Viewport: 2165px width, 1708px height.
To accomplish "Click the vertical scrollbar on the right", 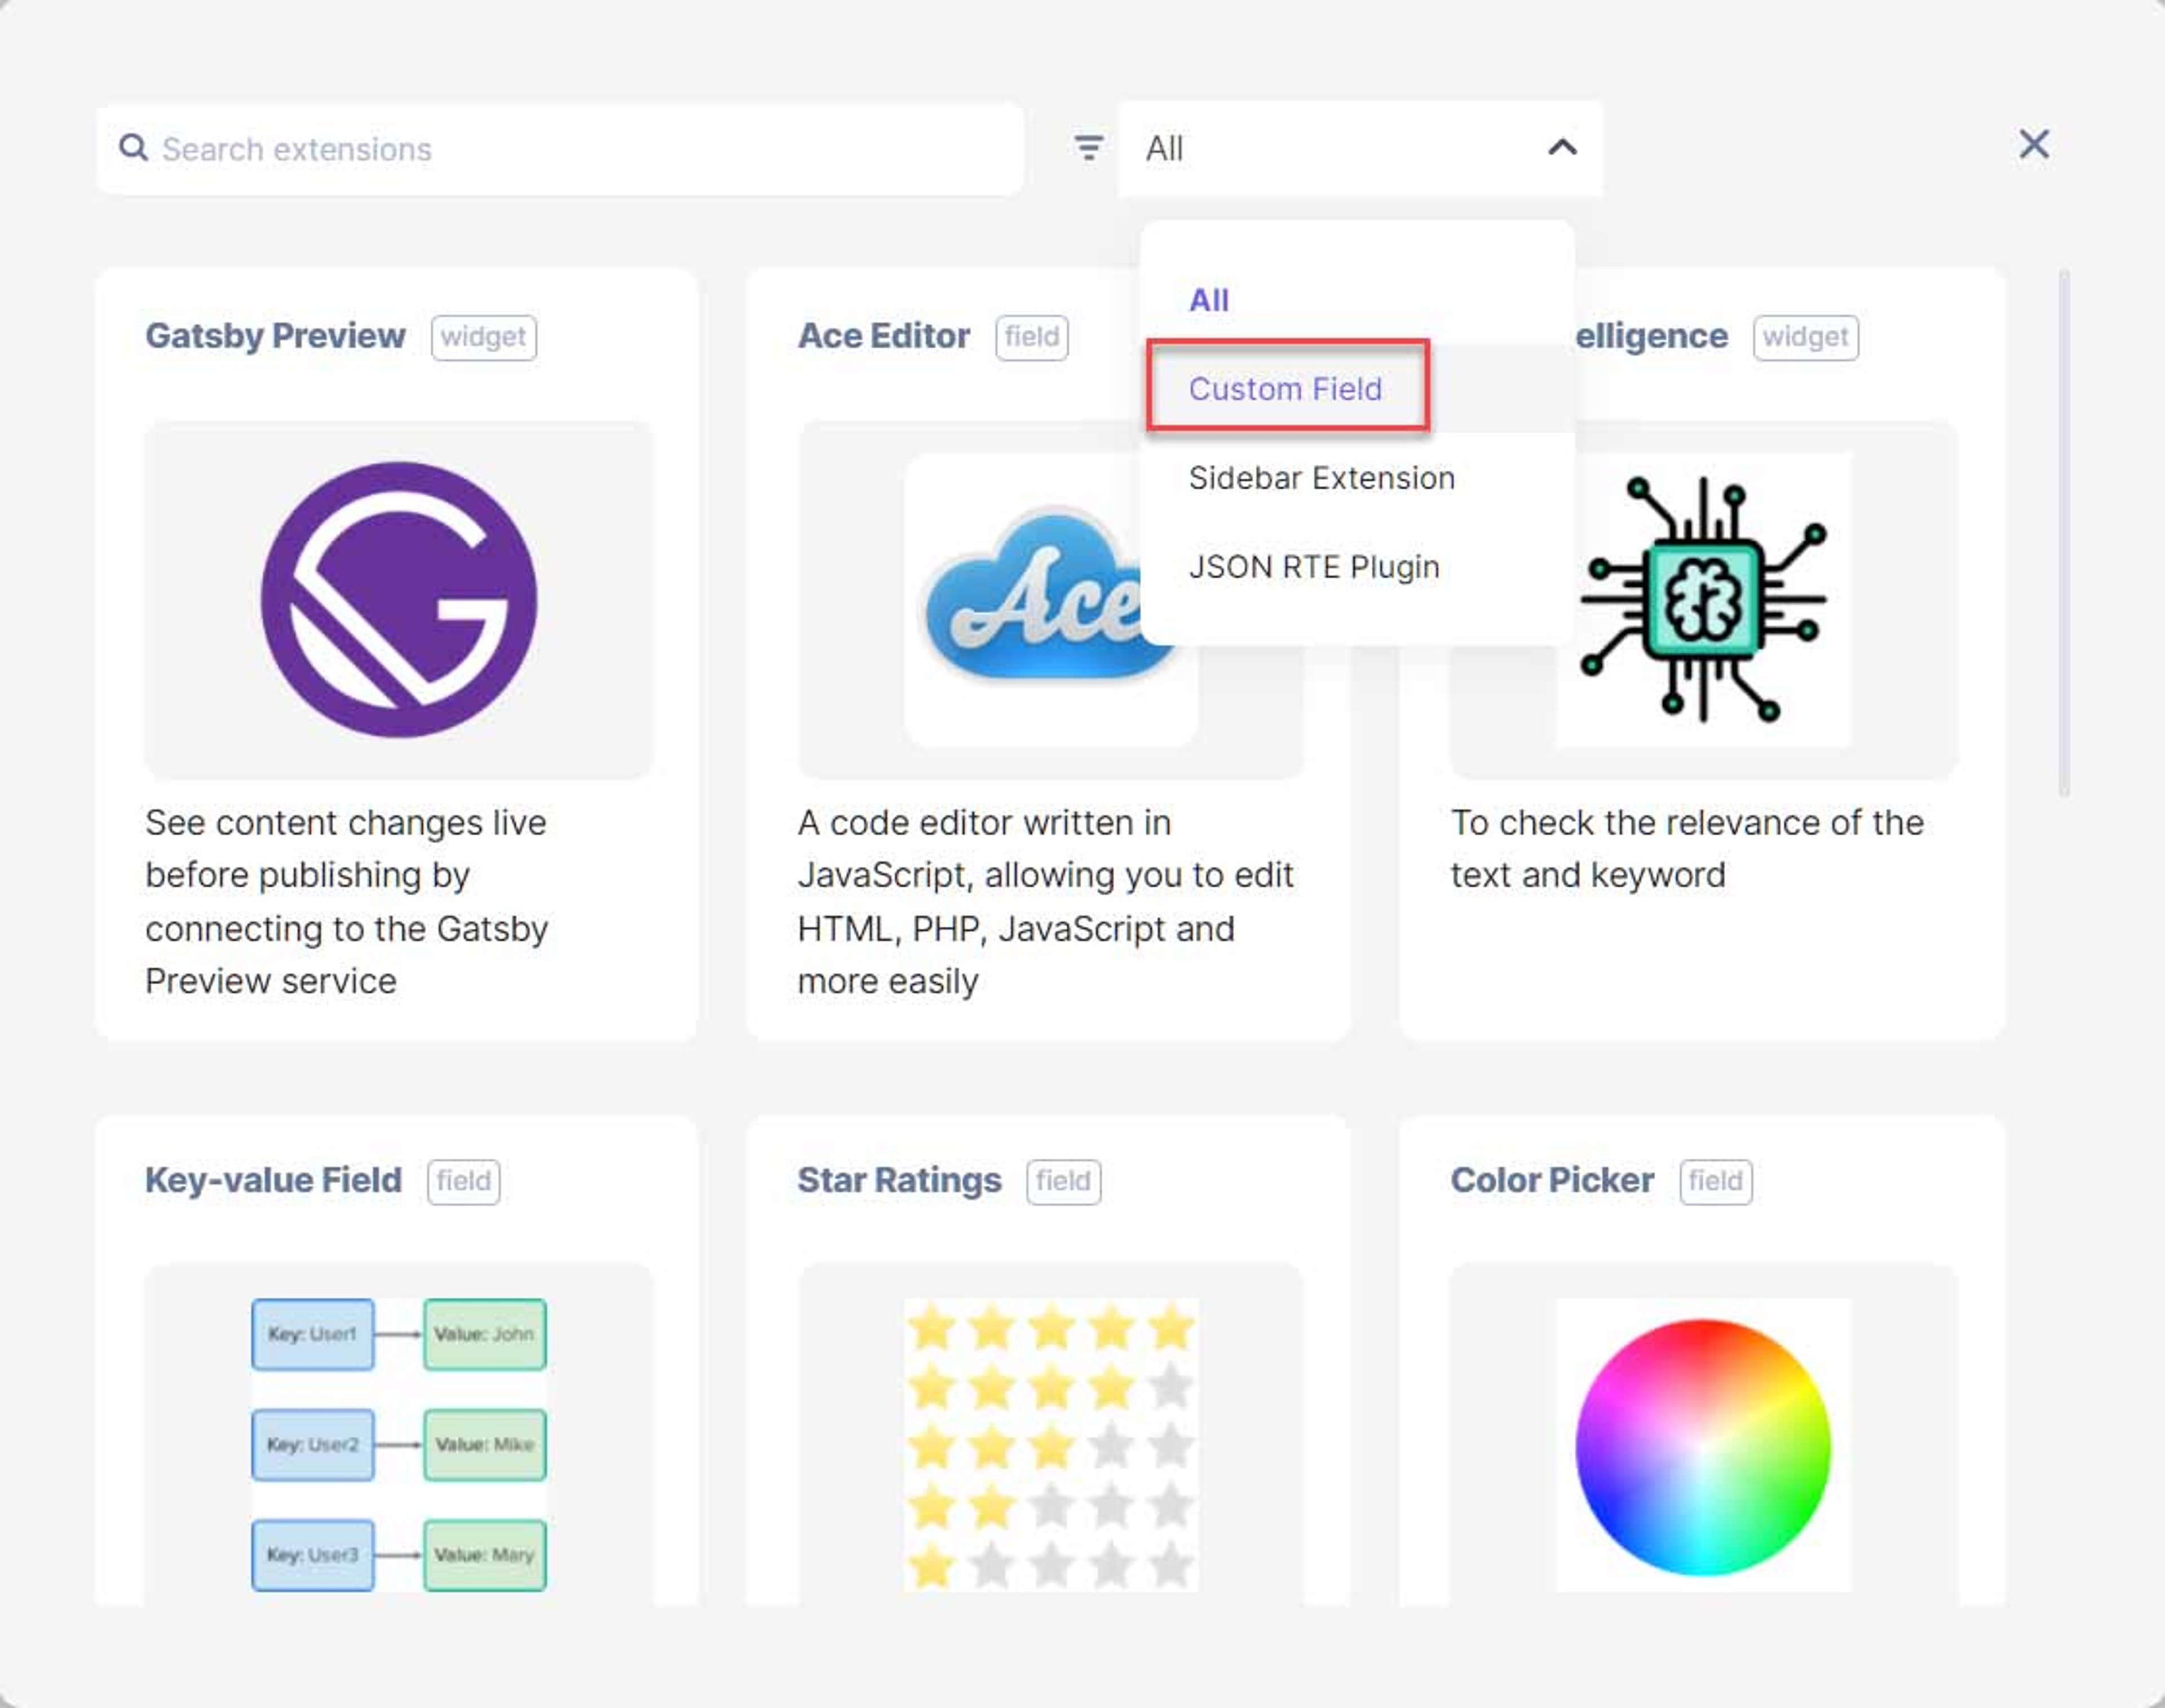I will tap(2064, 533).
